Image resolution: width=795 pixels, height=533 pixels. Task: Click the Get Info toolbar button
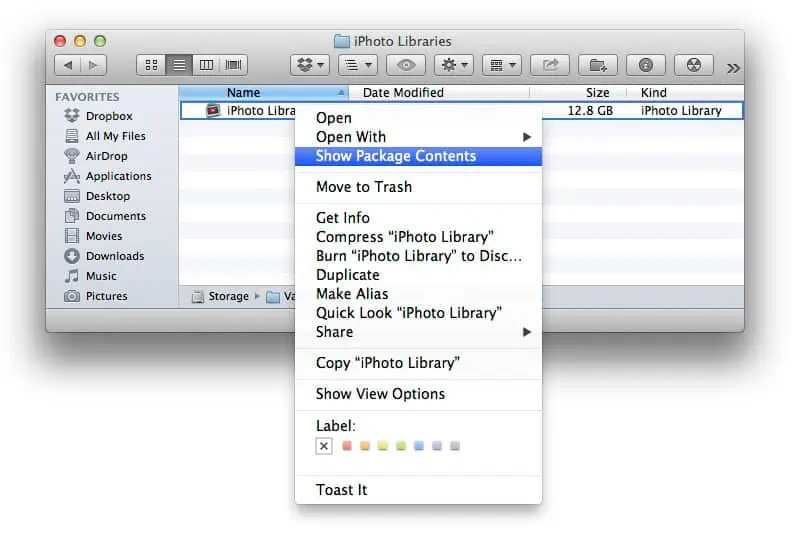[x=645, y=65]
